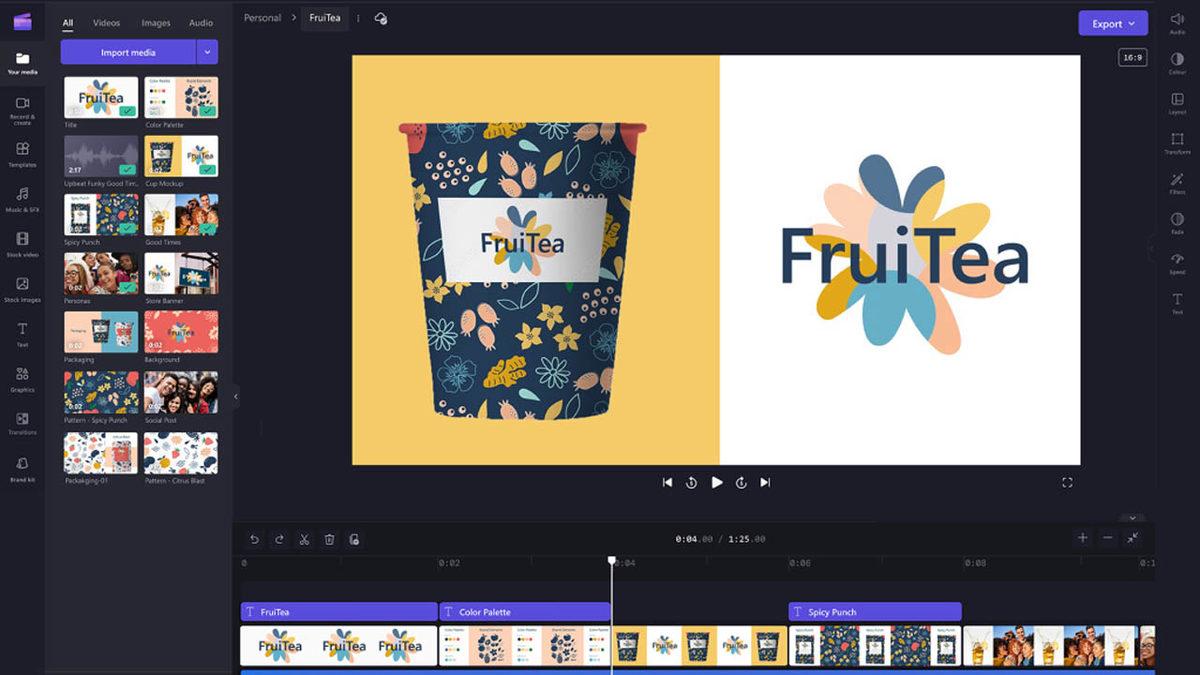This screenshot has height=675, width=1200.
Task: Click the trash delete icon above timeline
Action: pos(329,539)
